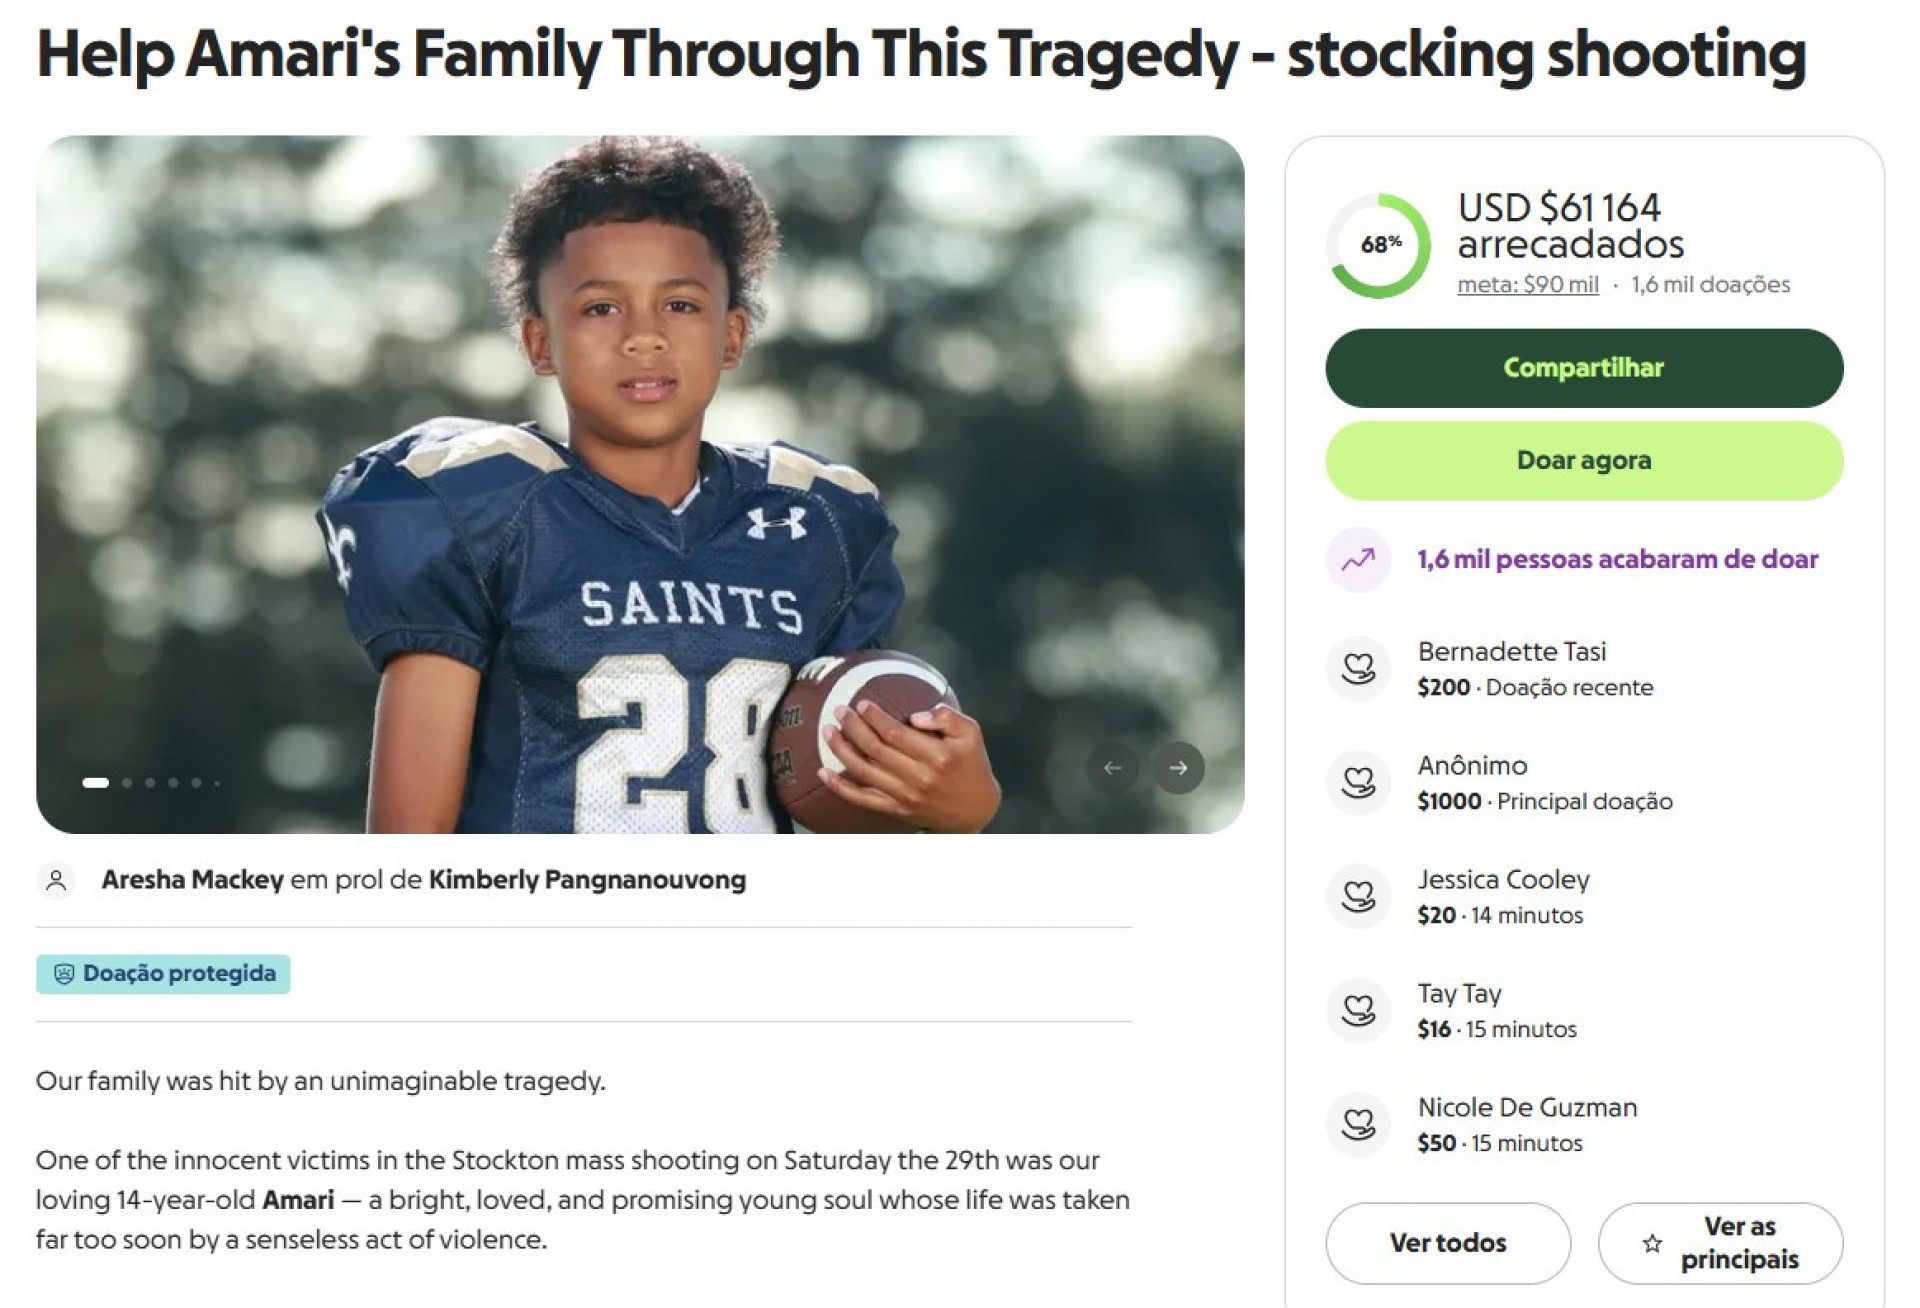Click the heart icon beside Nicole De Guzman
The width and height of the screenshot is (1920, 1308).
pos(1358,1124)
